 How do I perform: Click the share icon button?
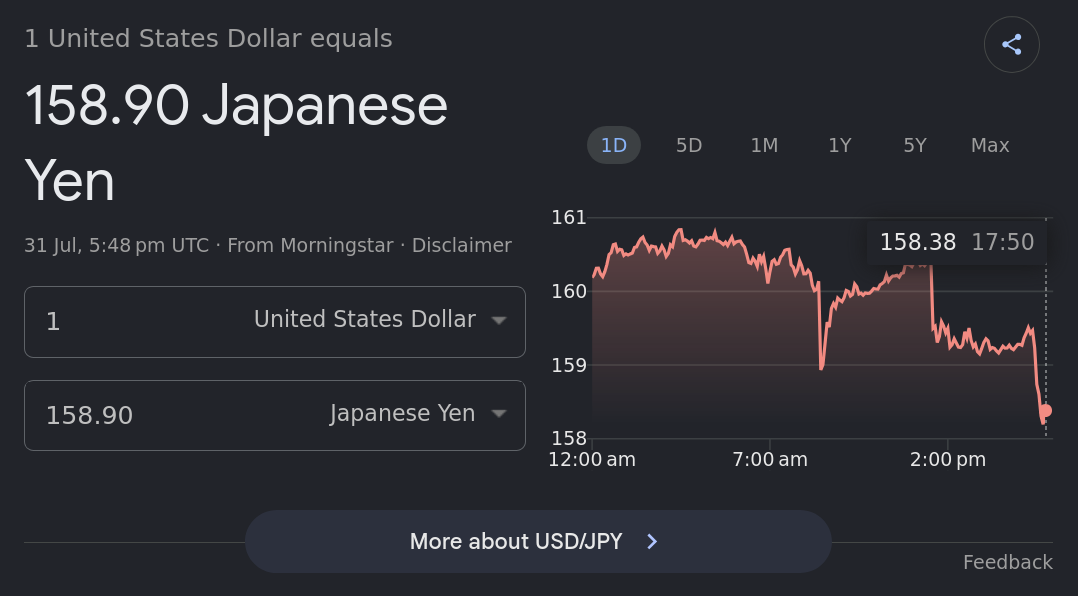(x=1011, y=45)
